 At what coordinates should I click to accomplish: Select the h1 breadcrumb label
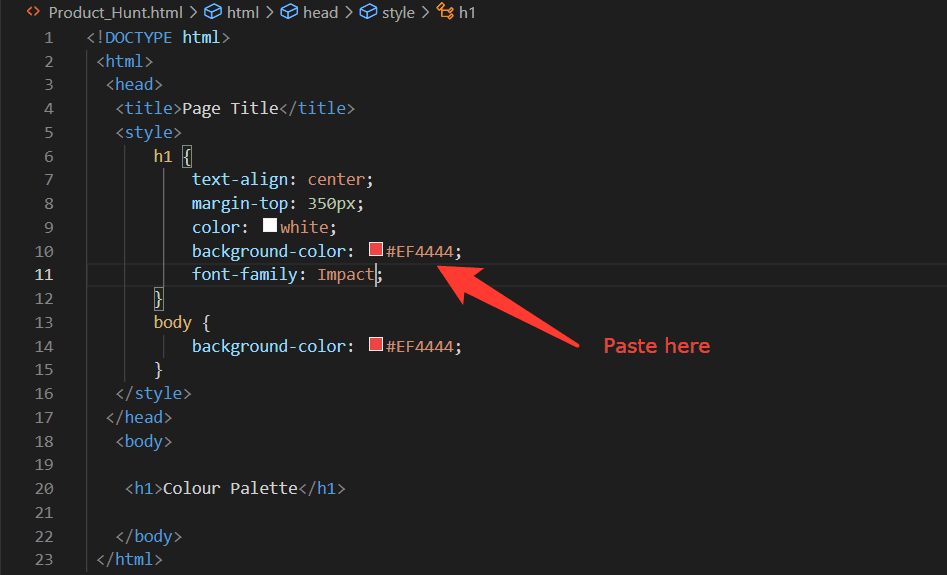467,13
